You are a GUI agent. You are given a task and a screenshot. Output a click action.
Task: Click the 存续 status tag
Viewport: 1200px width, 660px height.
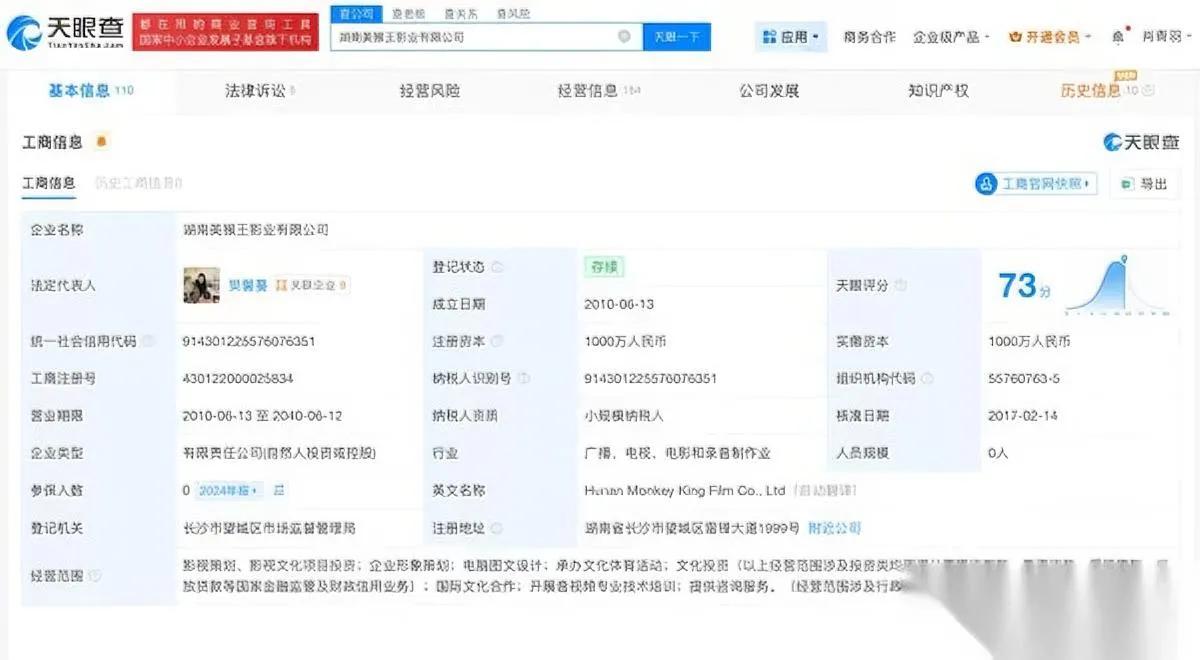click(x=604, y=267)
